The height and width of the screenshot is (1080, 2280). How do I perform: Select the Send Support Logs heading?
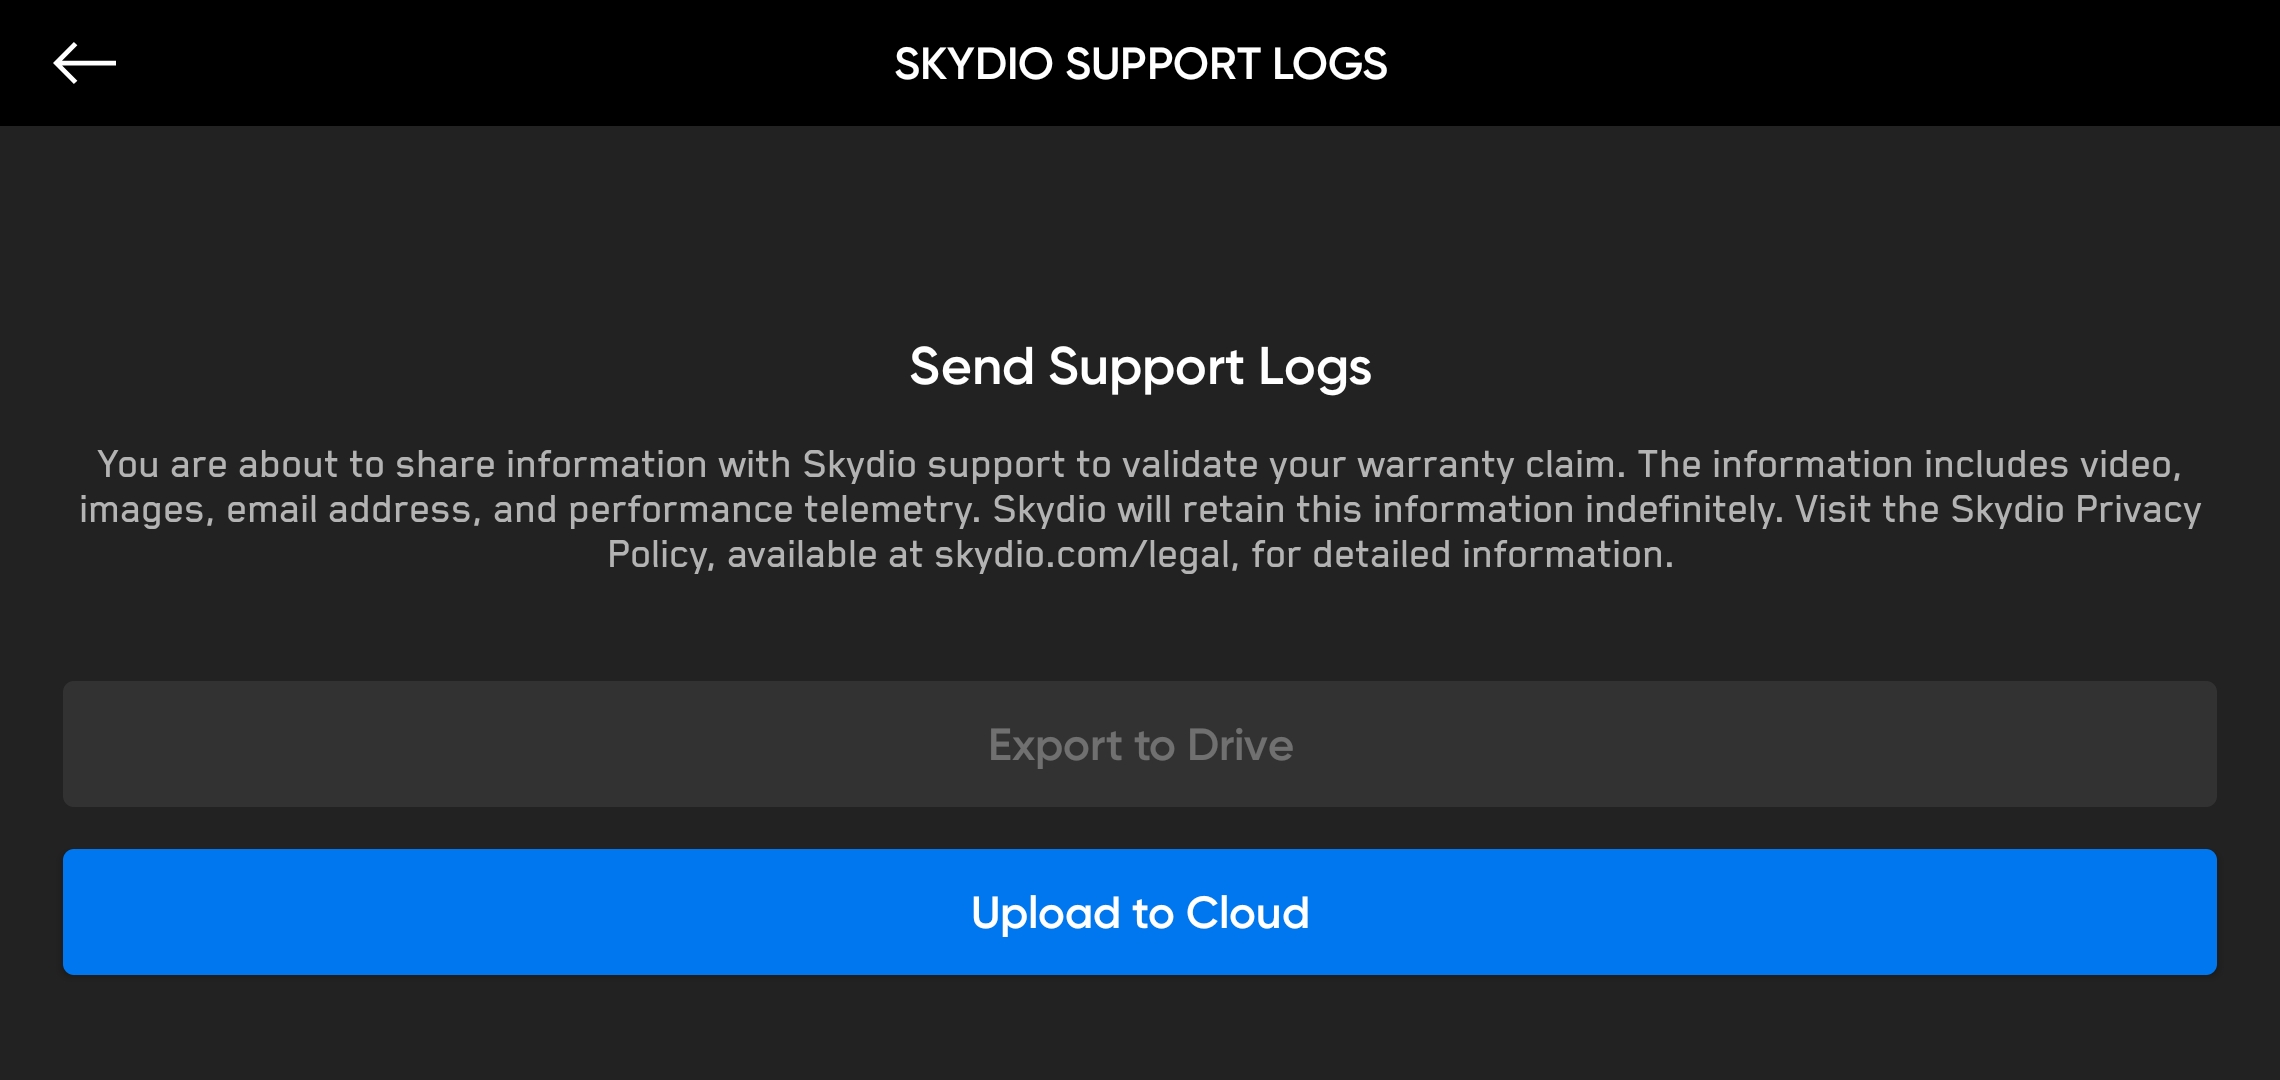click(1140, 367)
